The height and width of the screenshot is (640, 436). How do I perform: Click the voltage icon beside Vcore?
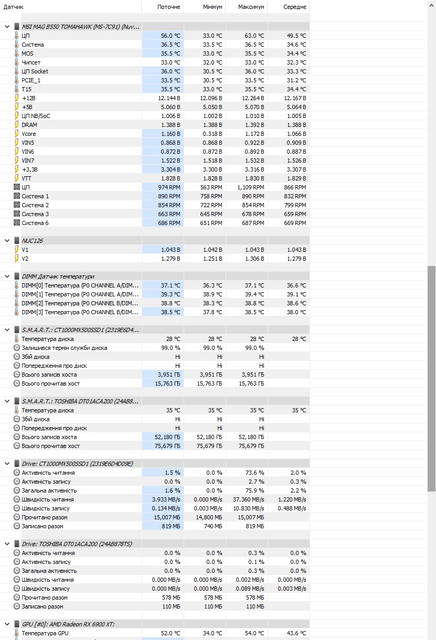17,134
